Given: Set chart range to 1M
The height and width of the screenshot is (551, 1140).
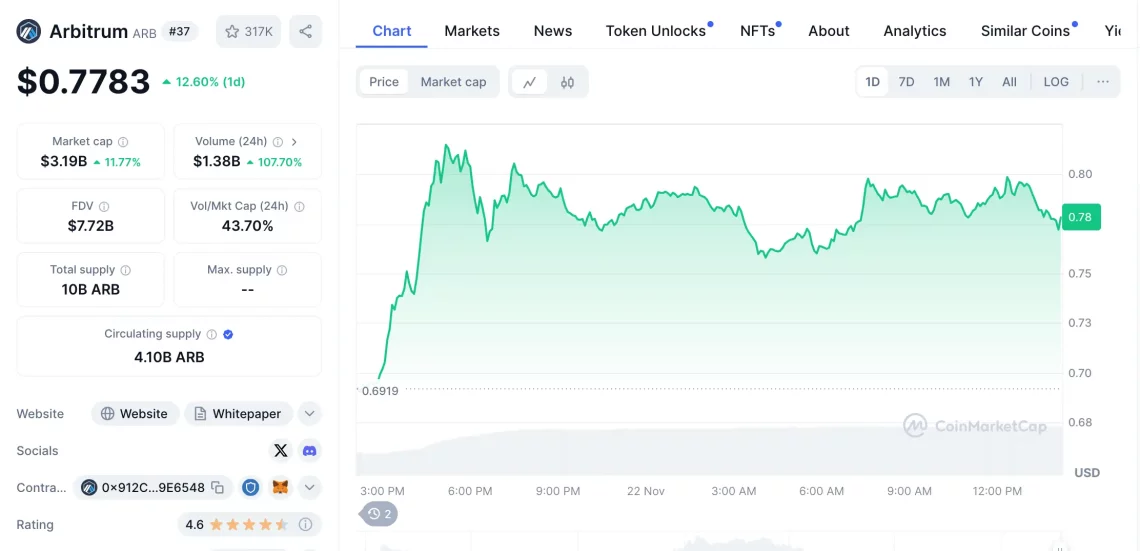Looking at the screenshot, I should (942, 81).
